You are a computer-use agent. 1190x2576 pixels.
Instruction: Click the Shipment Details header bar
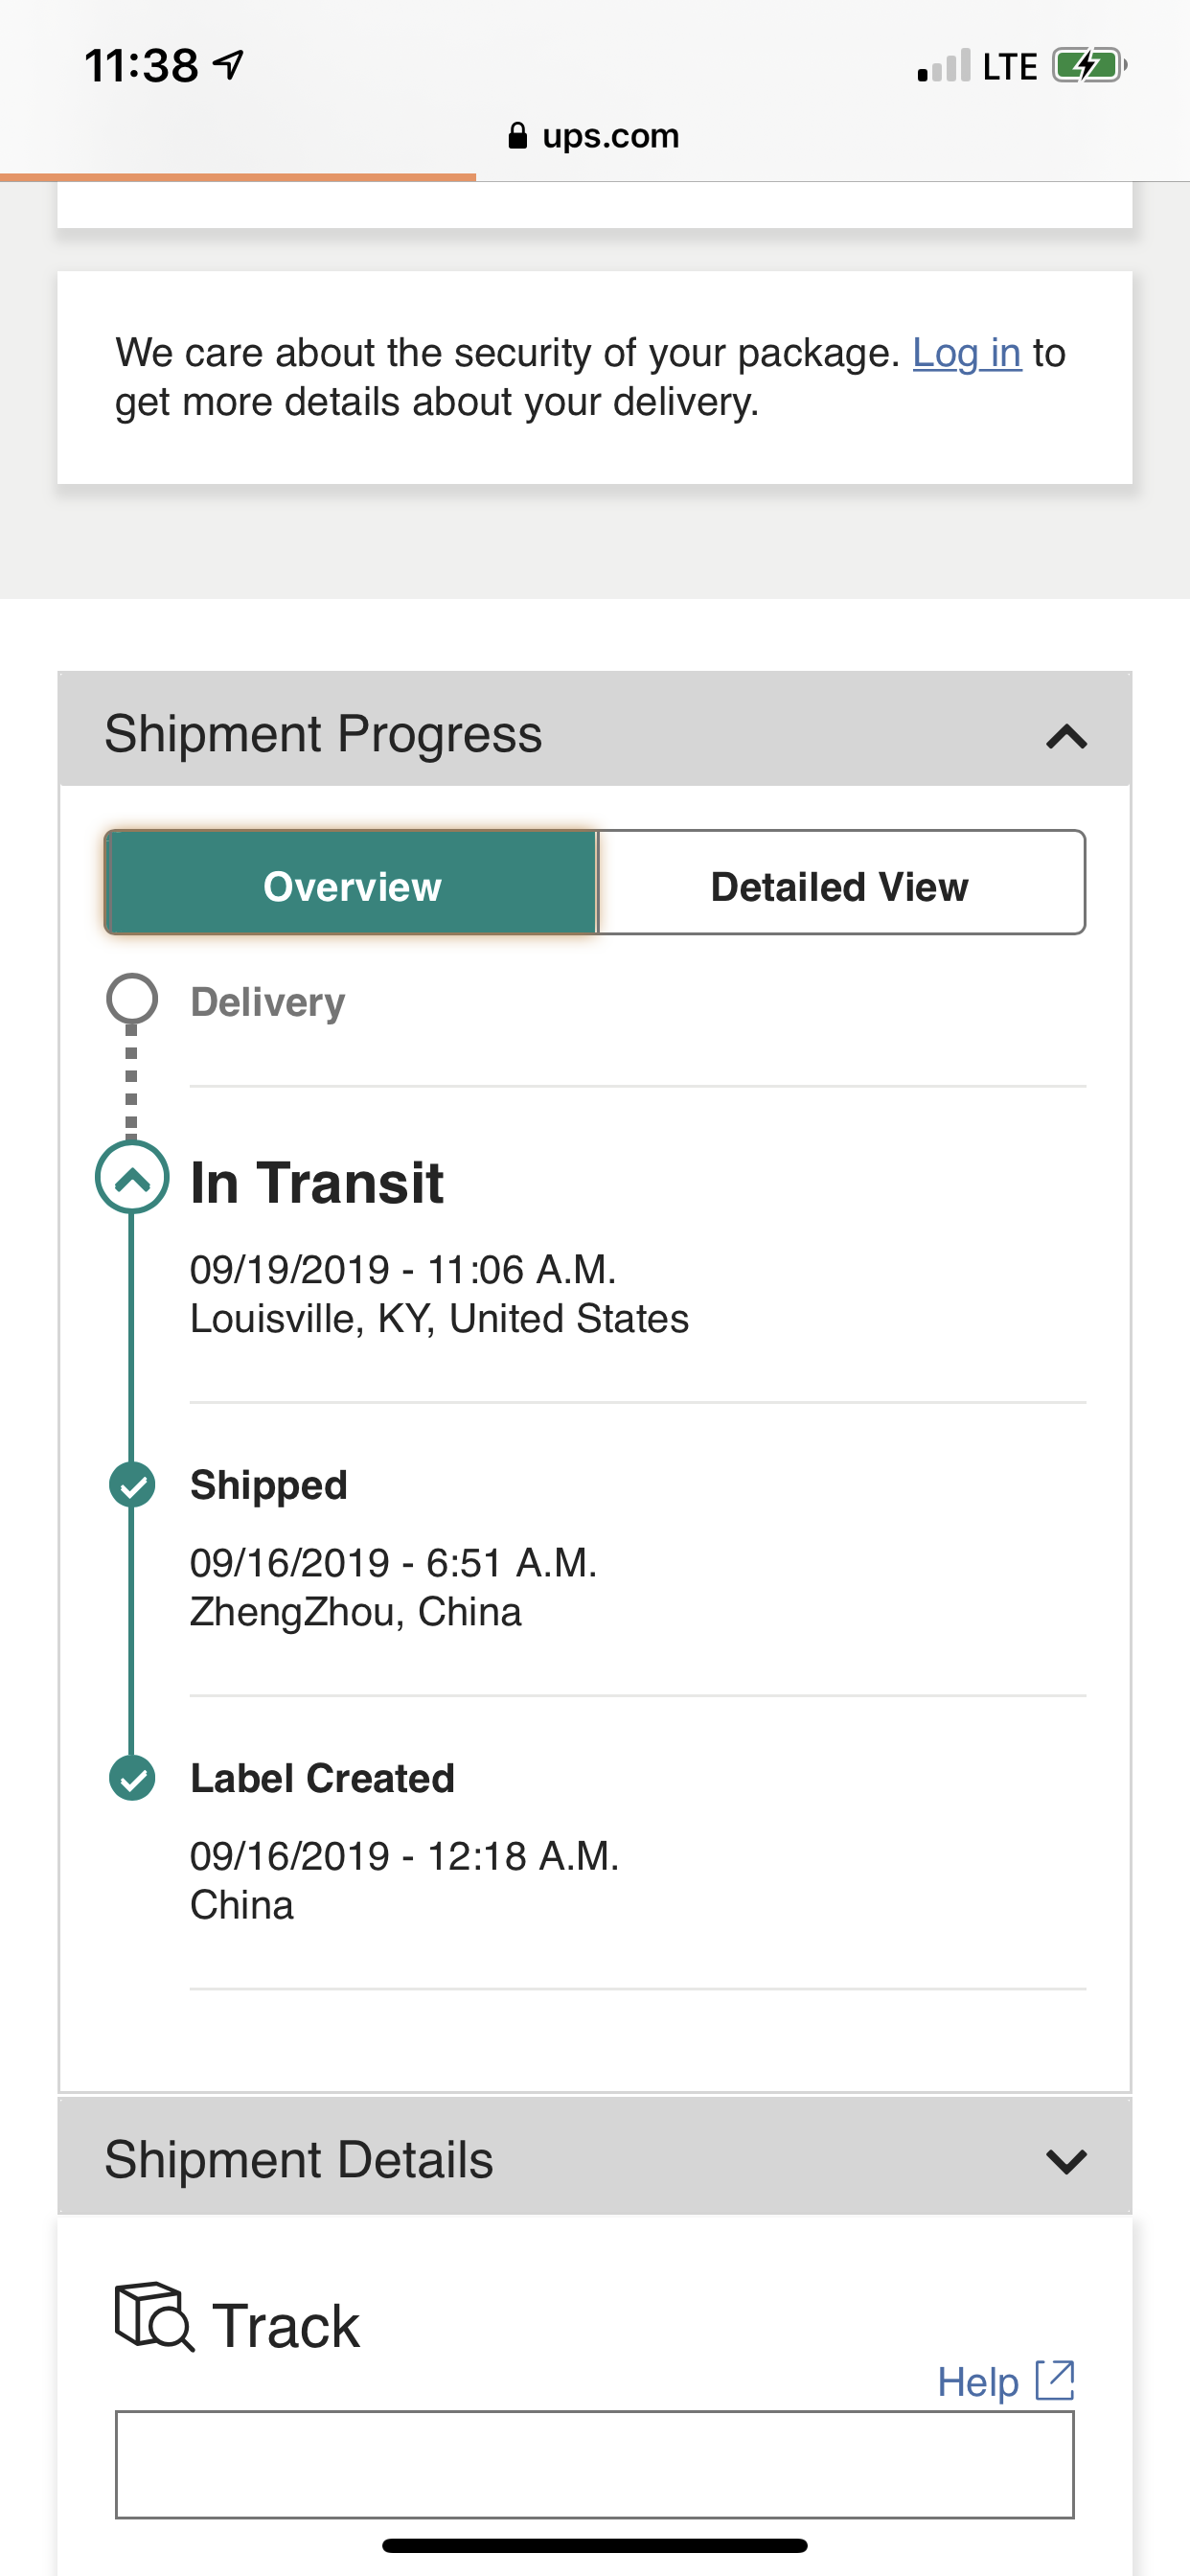pos(595,2158)
